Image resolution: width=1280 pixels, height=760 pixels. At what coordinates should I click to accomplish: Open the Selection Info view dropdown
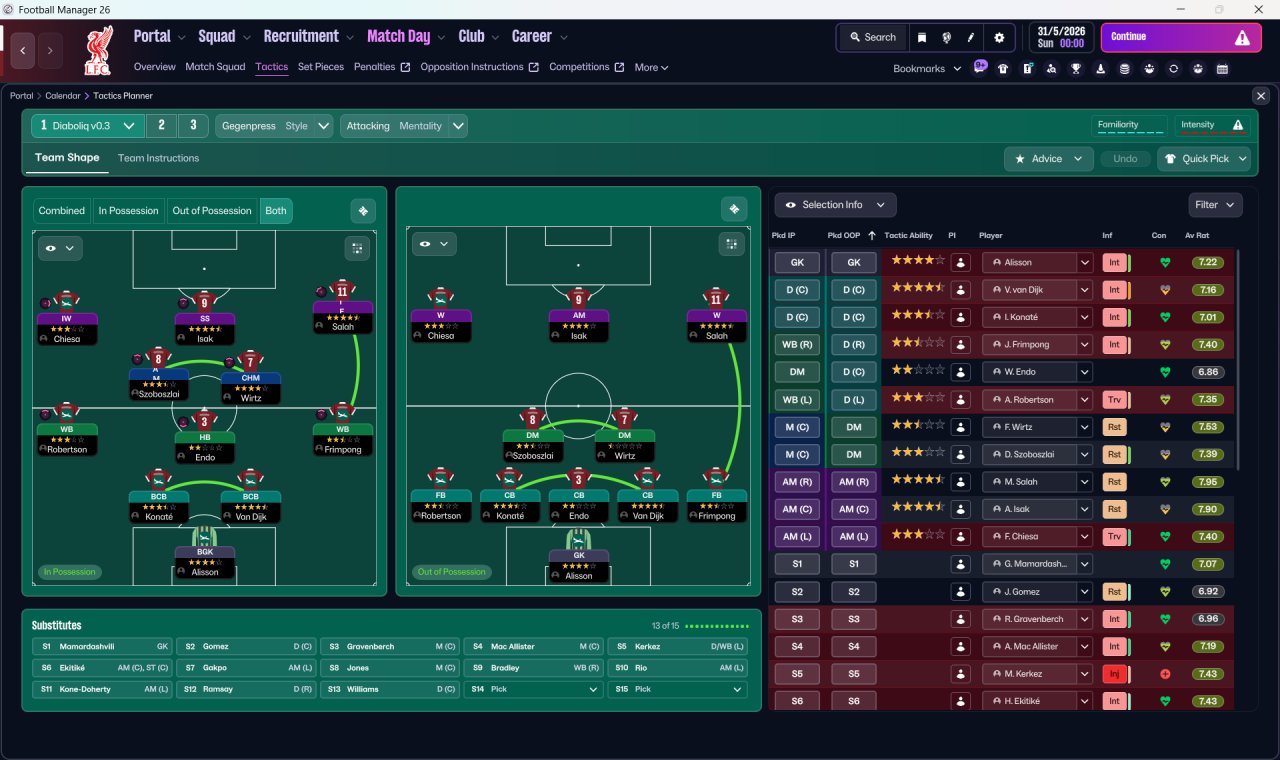point(836,205)
